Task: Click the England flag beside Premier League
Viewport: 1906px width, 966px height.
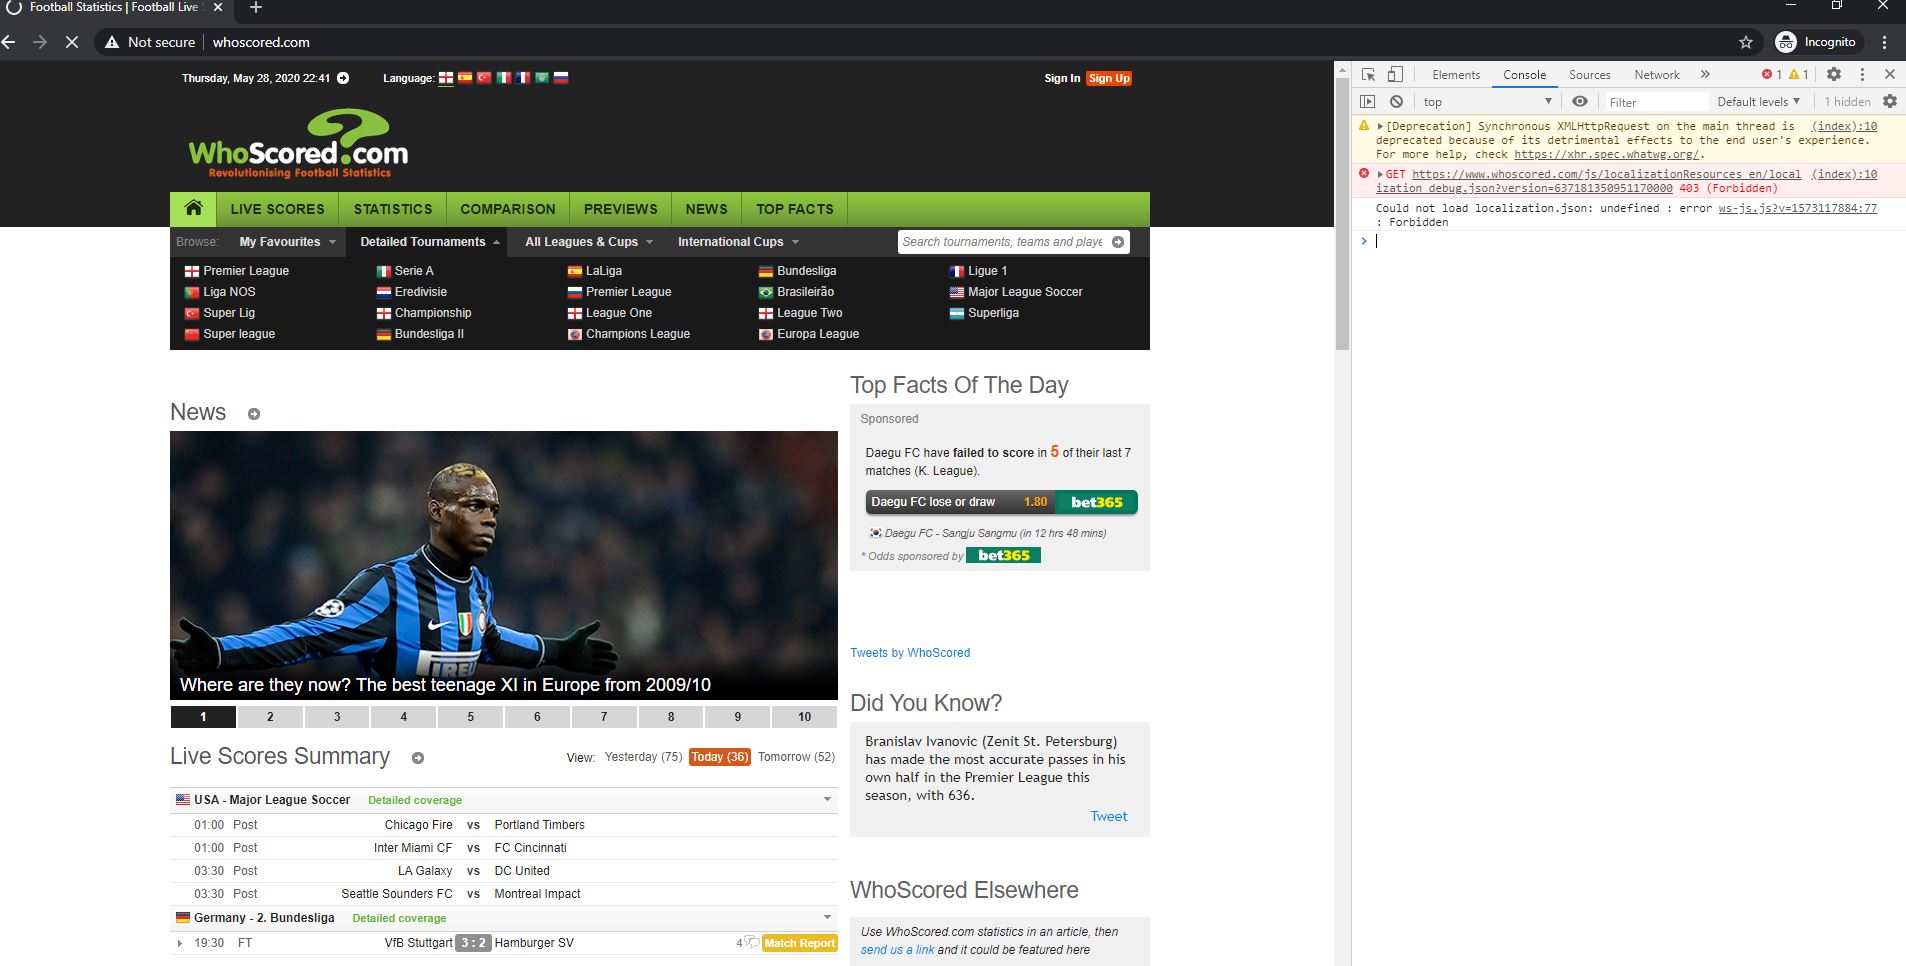Action: click(191, 270)
